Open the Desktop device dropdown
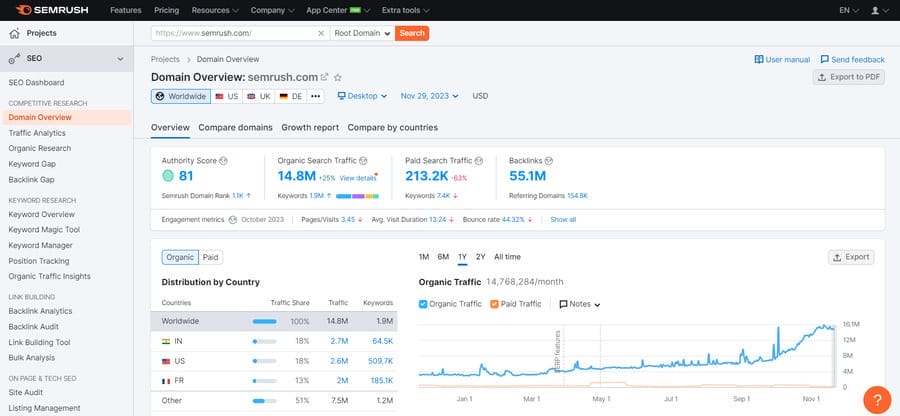This screenshot has width=900, height=416. [x=362, y=96]
